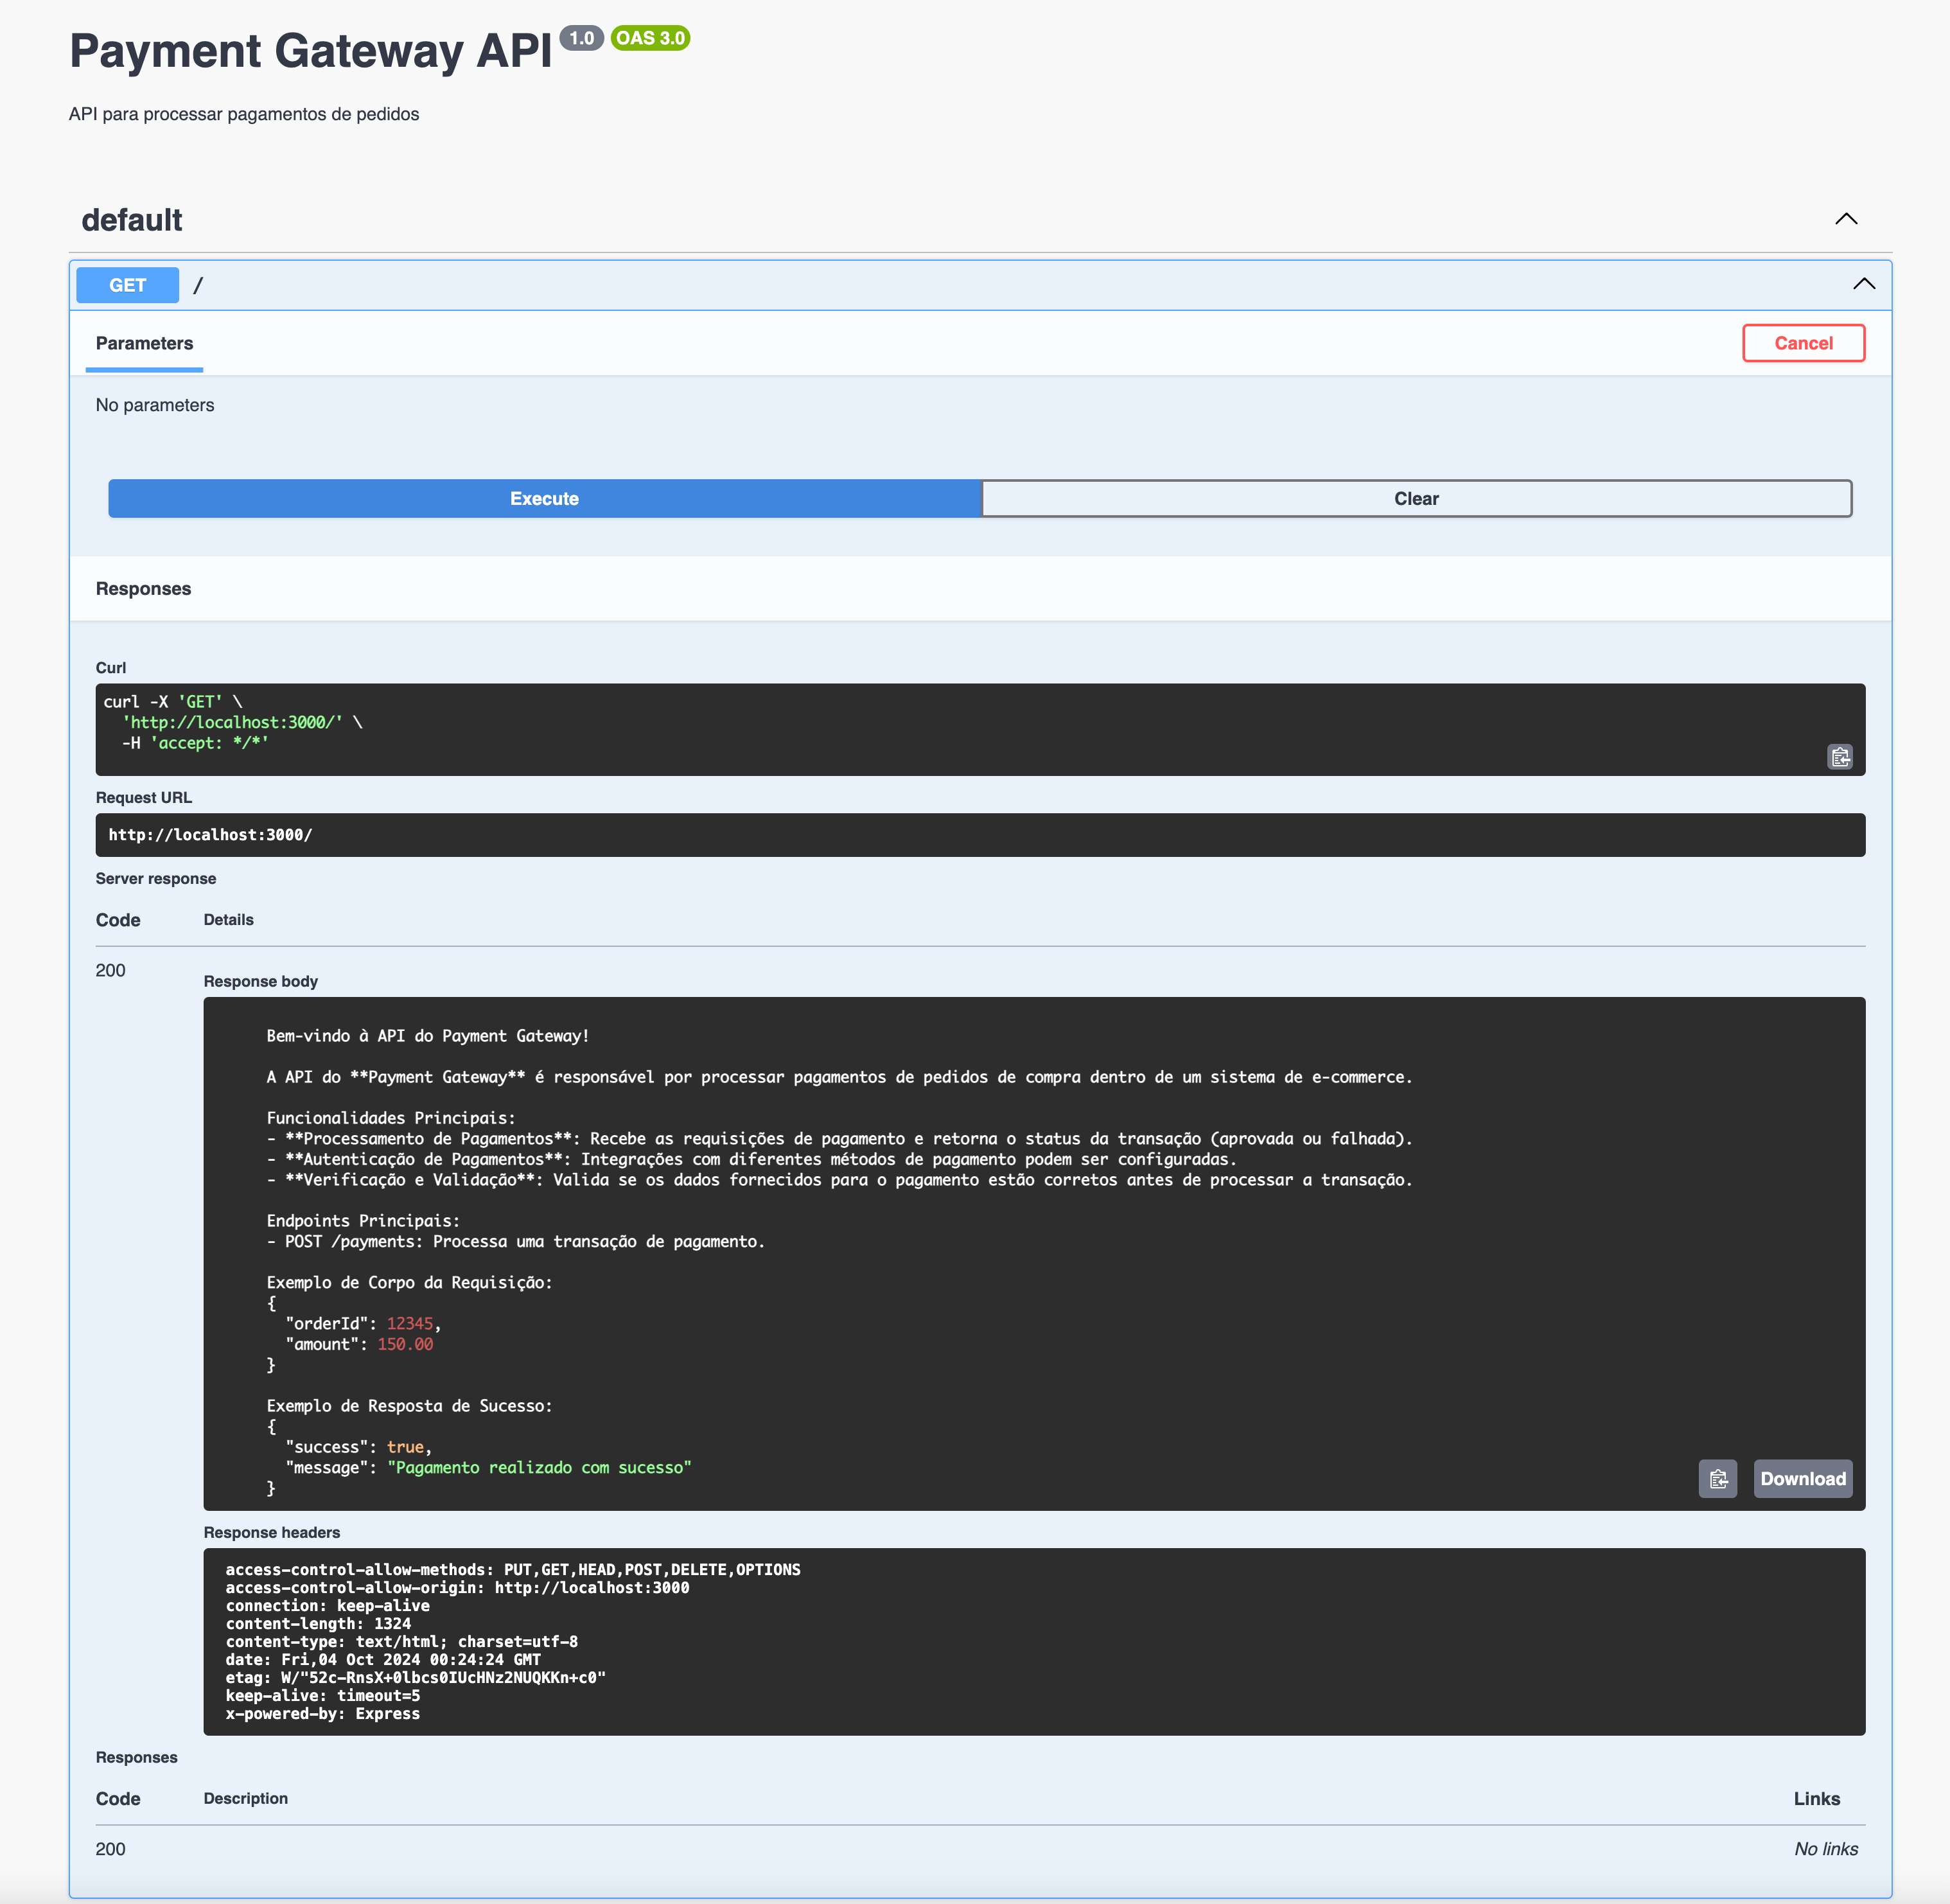Click the 'connection: keep-alive' header line
Screen dimensions: 1950x1904
coord(328,1605)
